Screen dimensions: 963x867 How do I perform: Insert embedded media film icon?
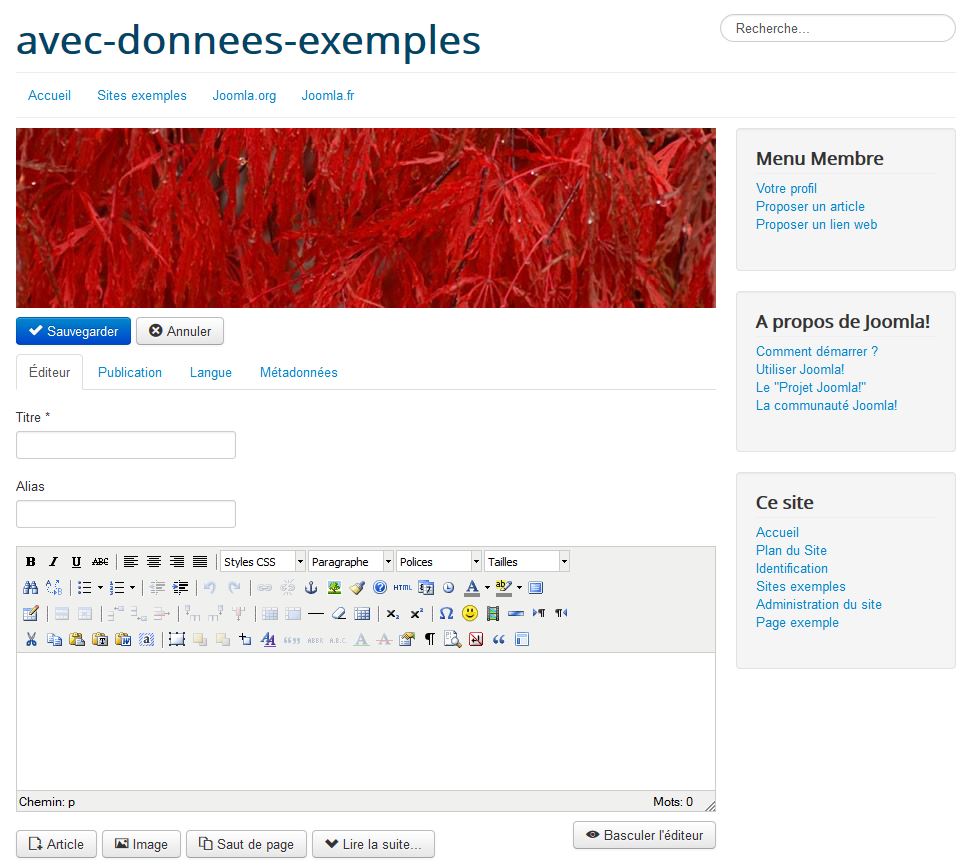click(493, 613)
